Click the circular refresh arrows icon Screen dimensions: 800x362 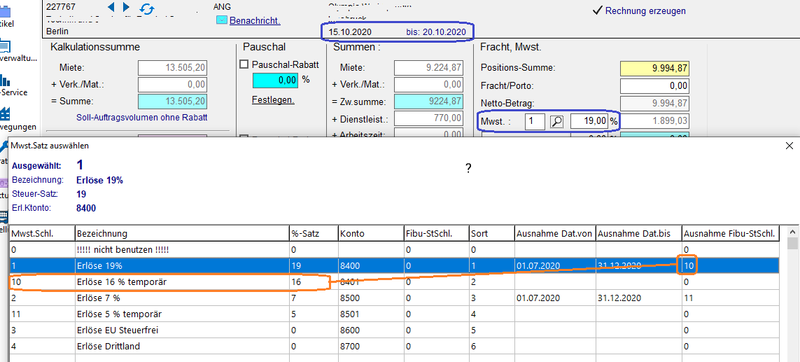click(146, 8)
